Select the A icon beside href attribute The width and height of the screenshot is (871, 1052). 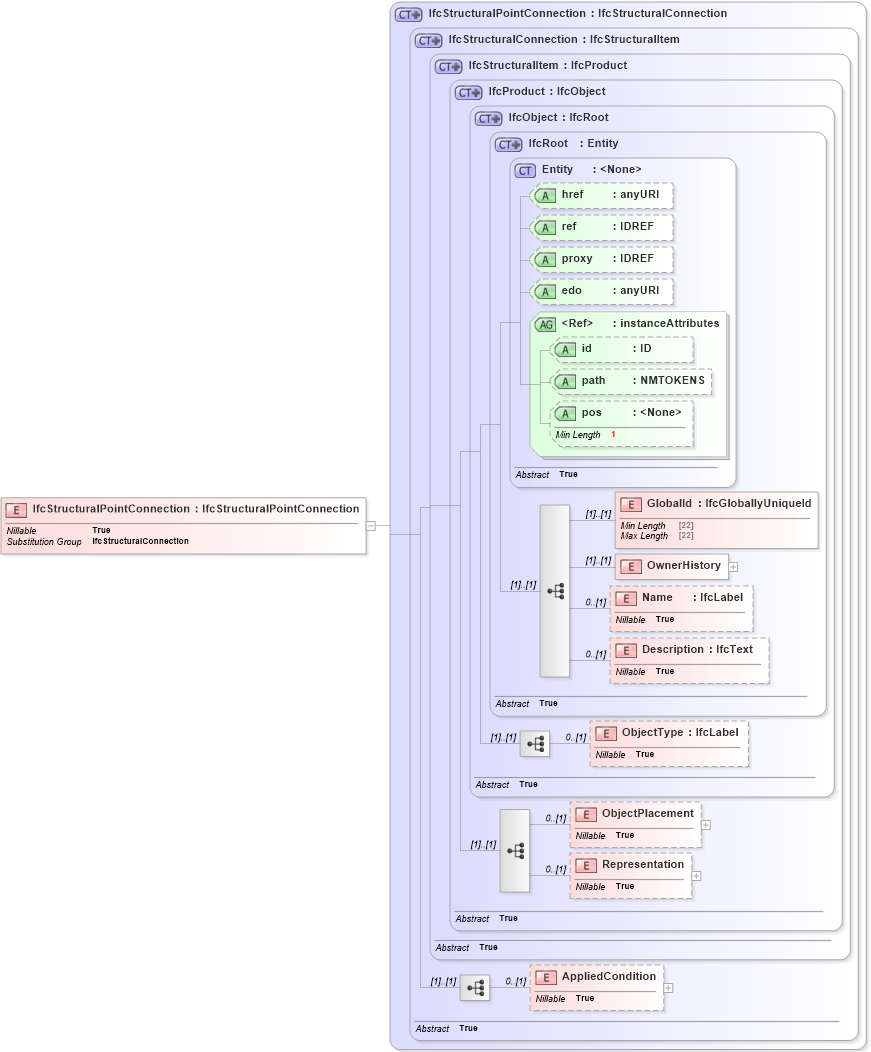546,195
